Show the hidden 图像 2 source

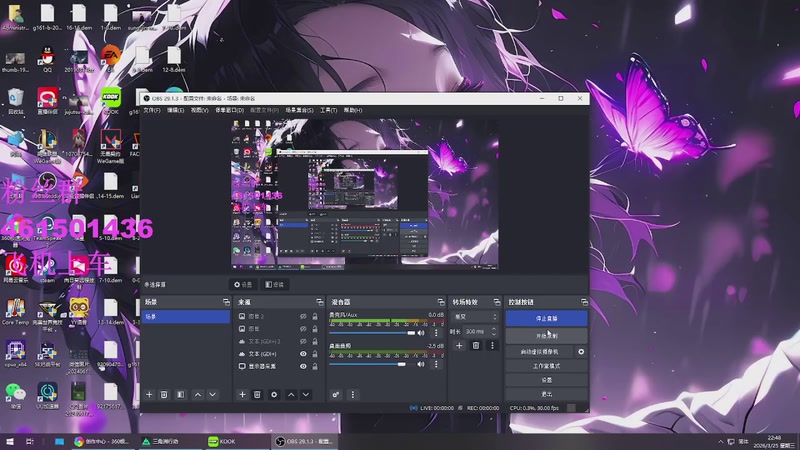tap(303, 316)
